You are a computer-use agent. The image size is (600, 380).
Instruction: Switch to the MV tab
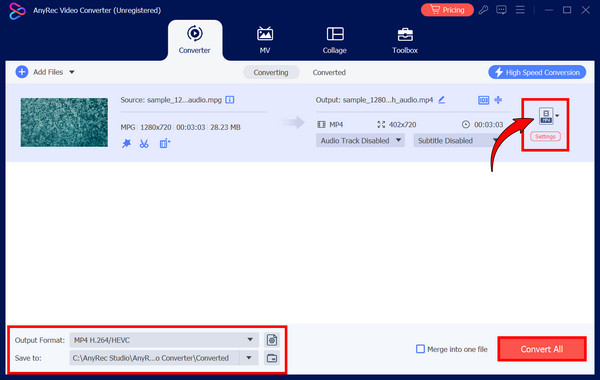click(265, 40)
